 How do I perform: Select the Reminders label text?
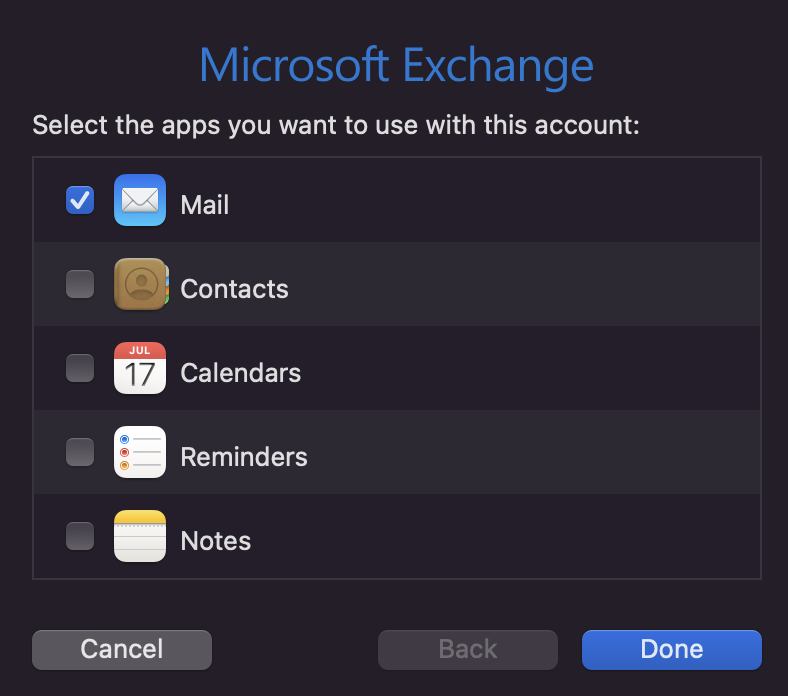pyautogui.click(x=244, y=457)
